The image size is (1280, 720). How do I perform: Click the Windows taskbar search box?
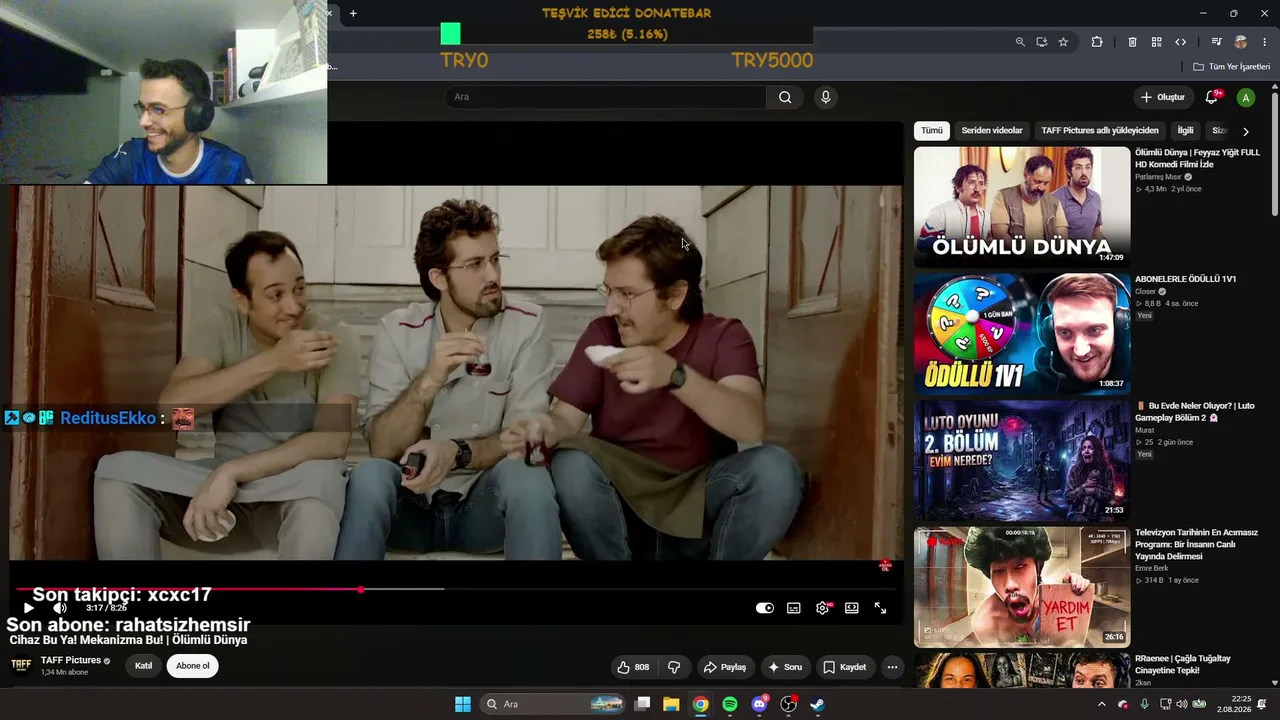(x=553, y=704)
